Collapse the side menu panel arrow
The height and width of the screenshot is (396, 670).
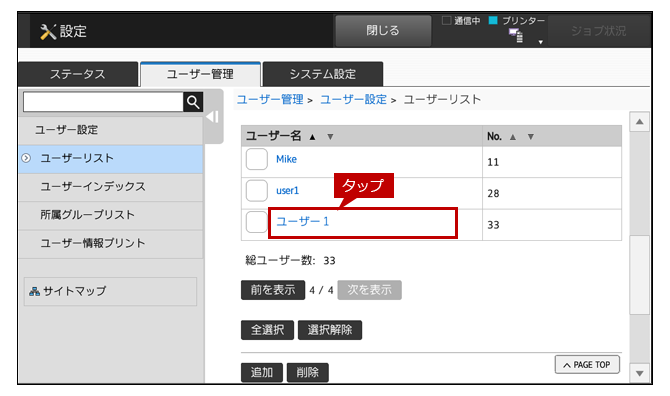(x=212, y=117)
